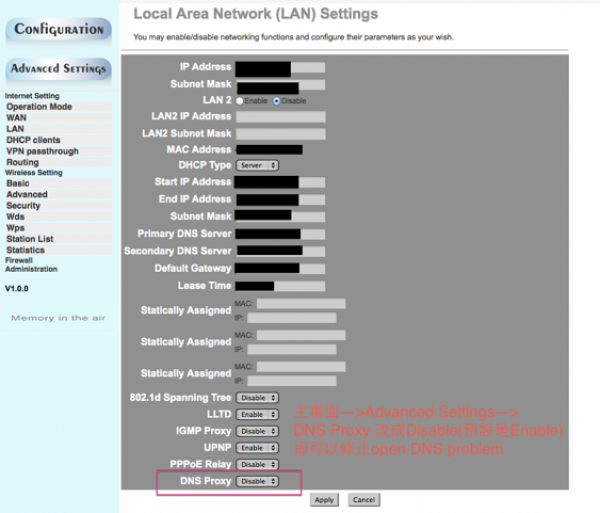This screenshot has width=600, height=513.
Task: Click the LAN2 Subnet Mask field
Action: 280,133
